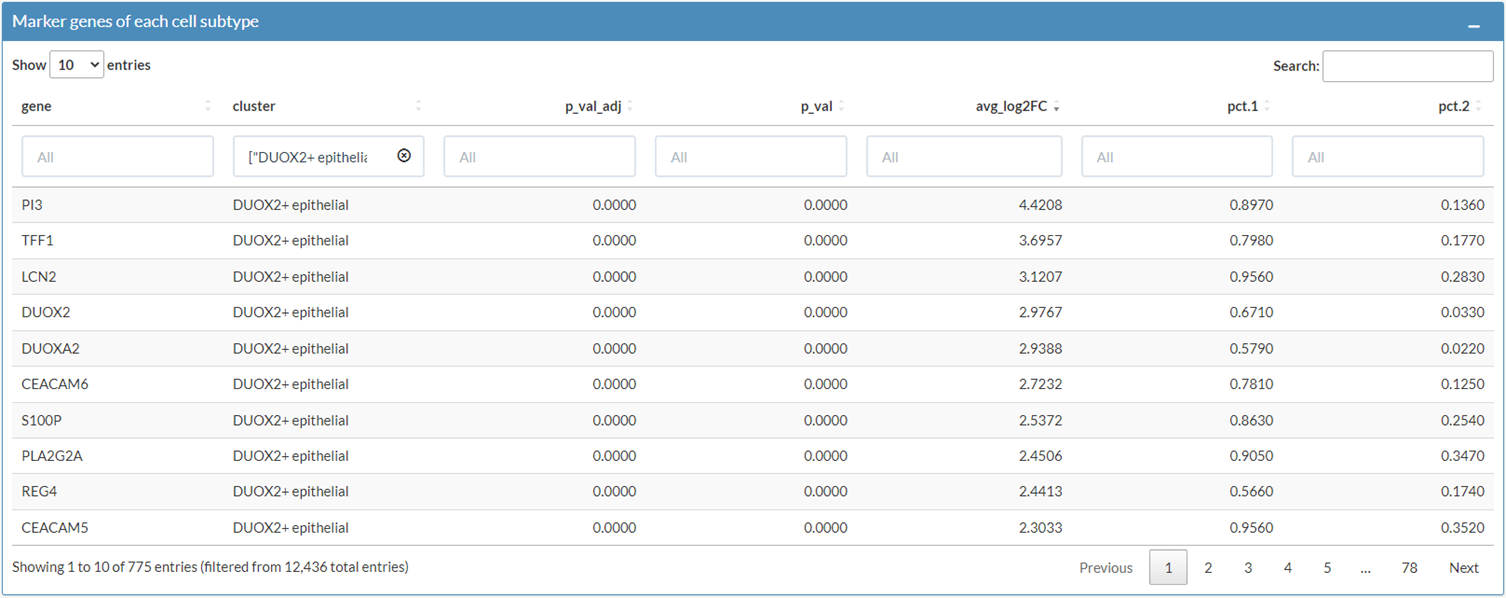Sort by p_val_adj column
Screen dimensions: 1506x598
pos(593,106)
